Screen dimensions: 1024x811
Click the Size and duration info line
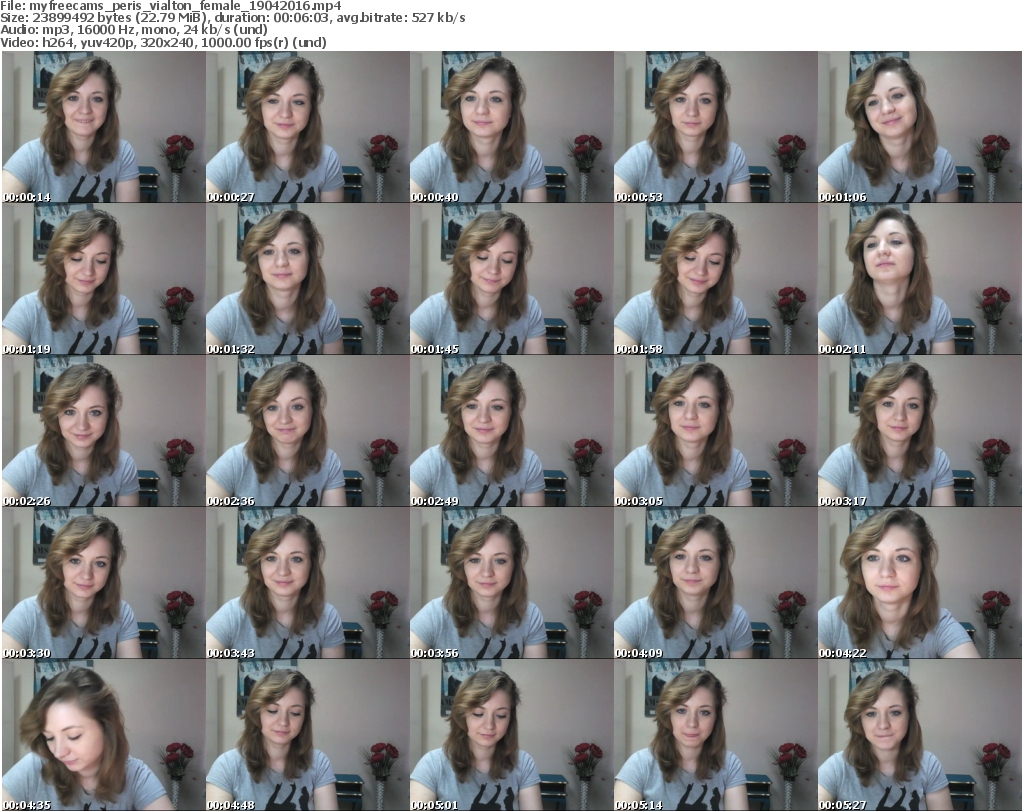[233, 18]
